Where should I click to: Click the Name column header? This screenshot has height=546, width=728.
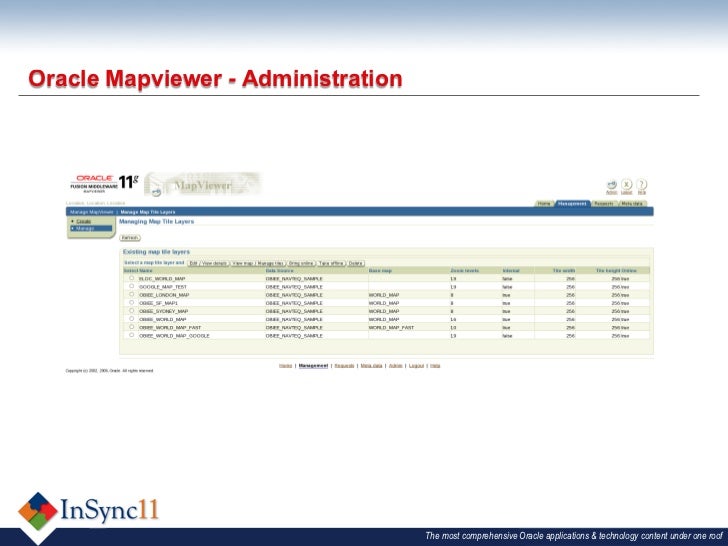point(146,270)
